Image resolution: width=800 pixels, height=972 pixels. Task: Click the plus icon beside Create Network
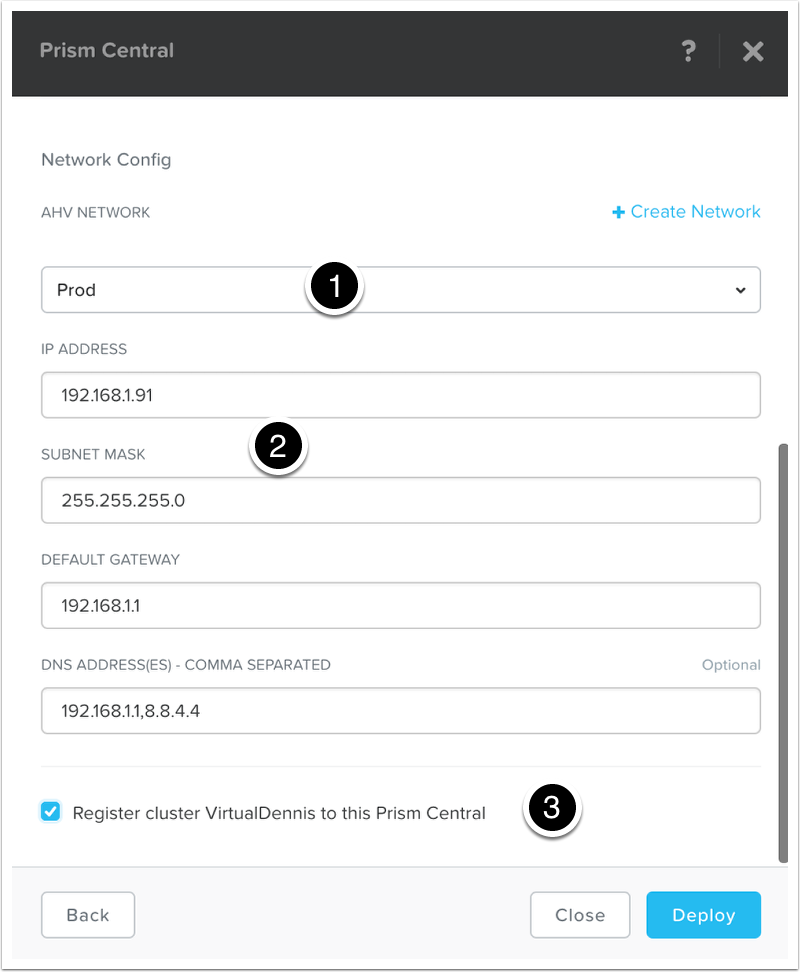619,212
